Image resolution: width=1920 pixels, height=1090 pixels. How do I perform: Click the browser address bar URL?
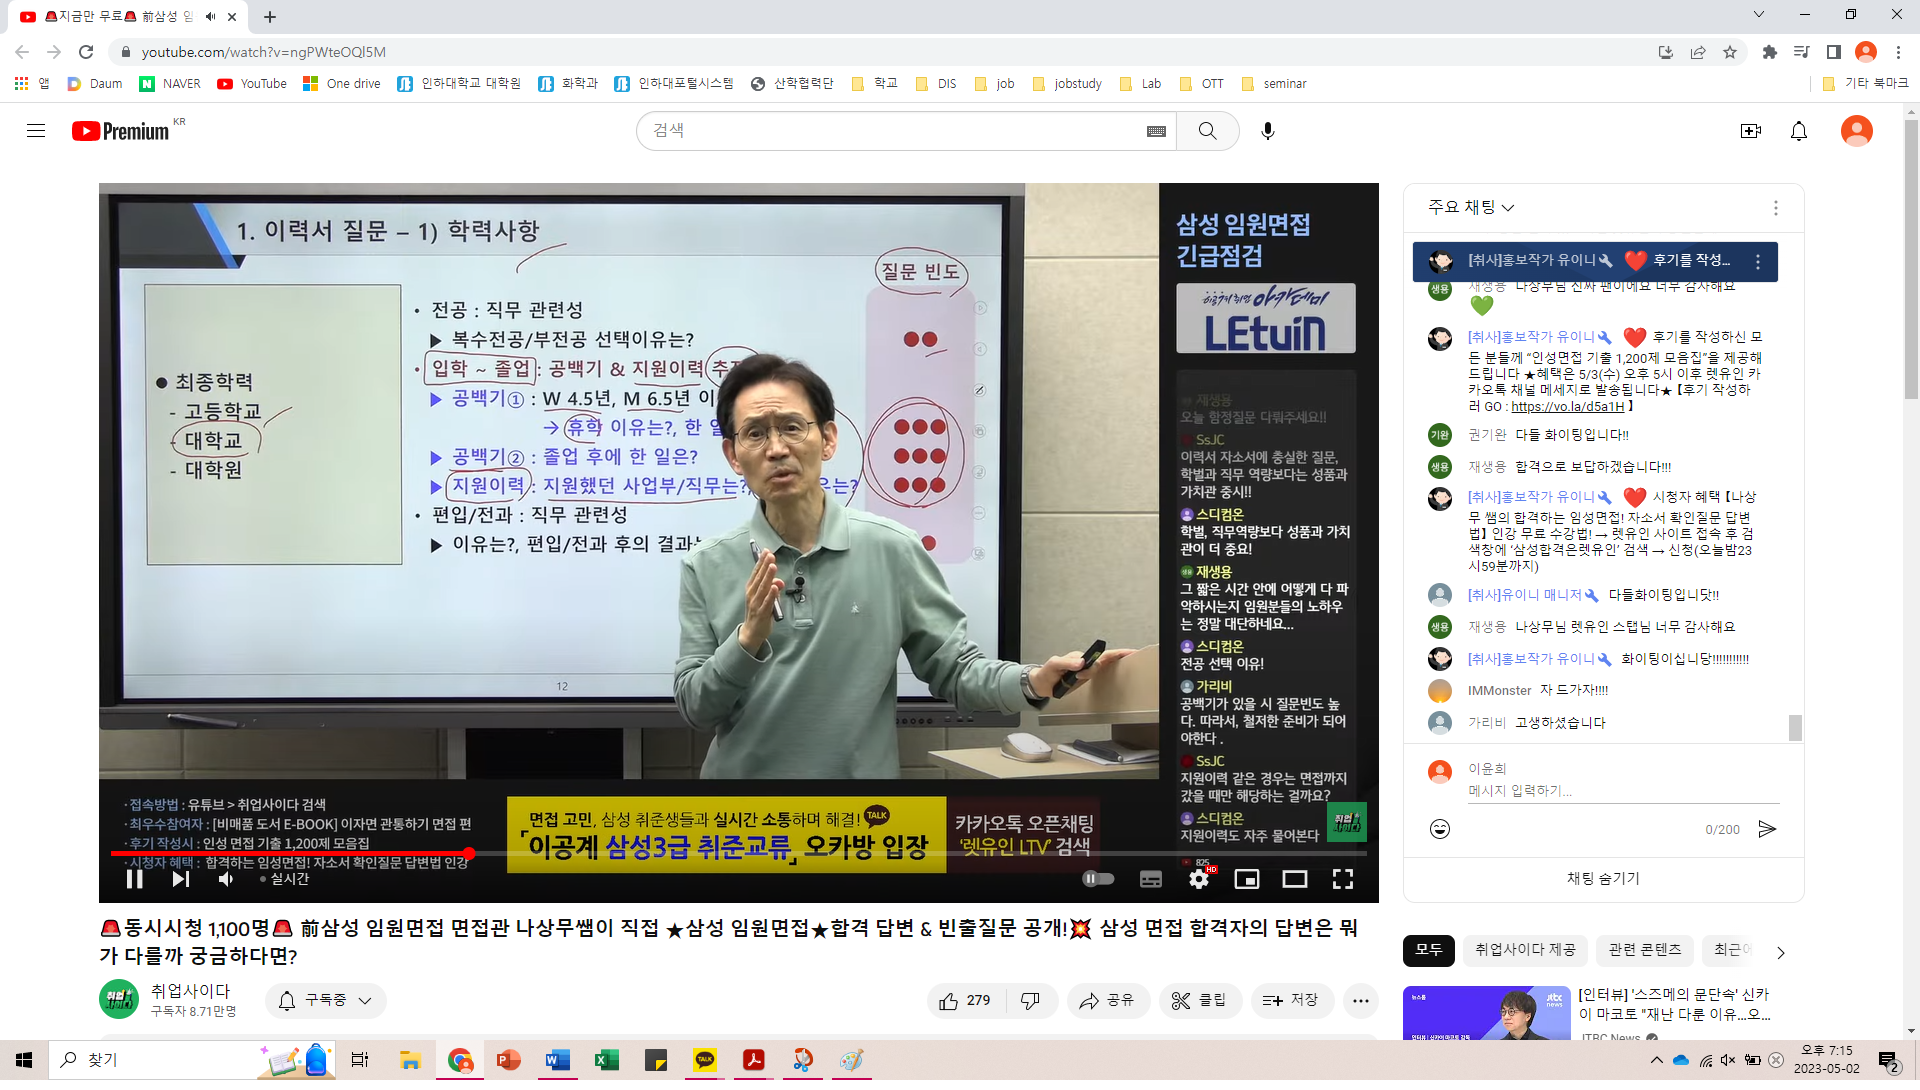click(x=264, y=52)
